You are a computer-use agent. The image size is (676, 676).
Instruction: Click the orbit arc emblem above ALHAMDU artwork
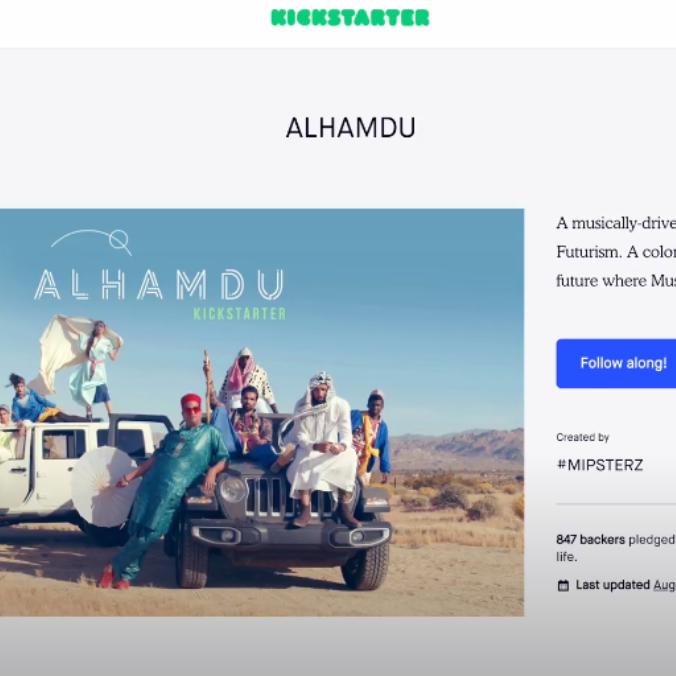point(91,242)
